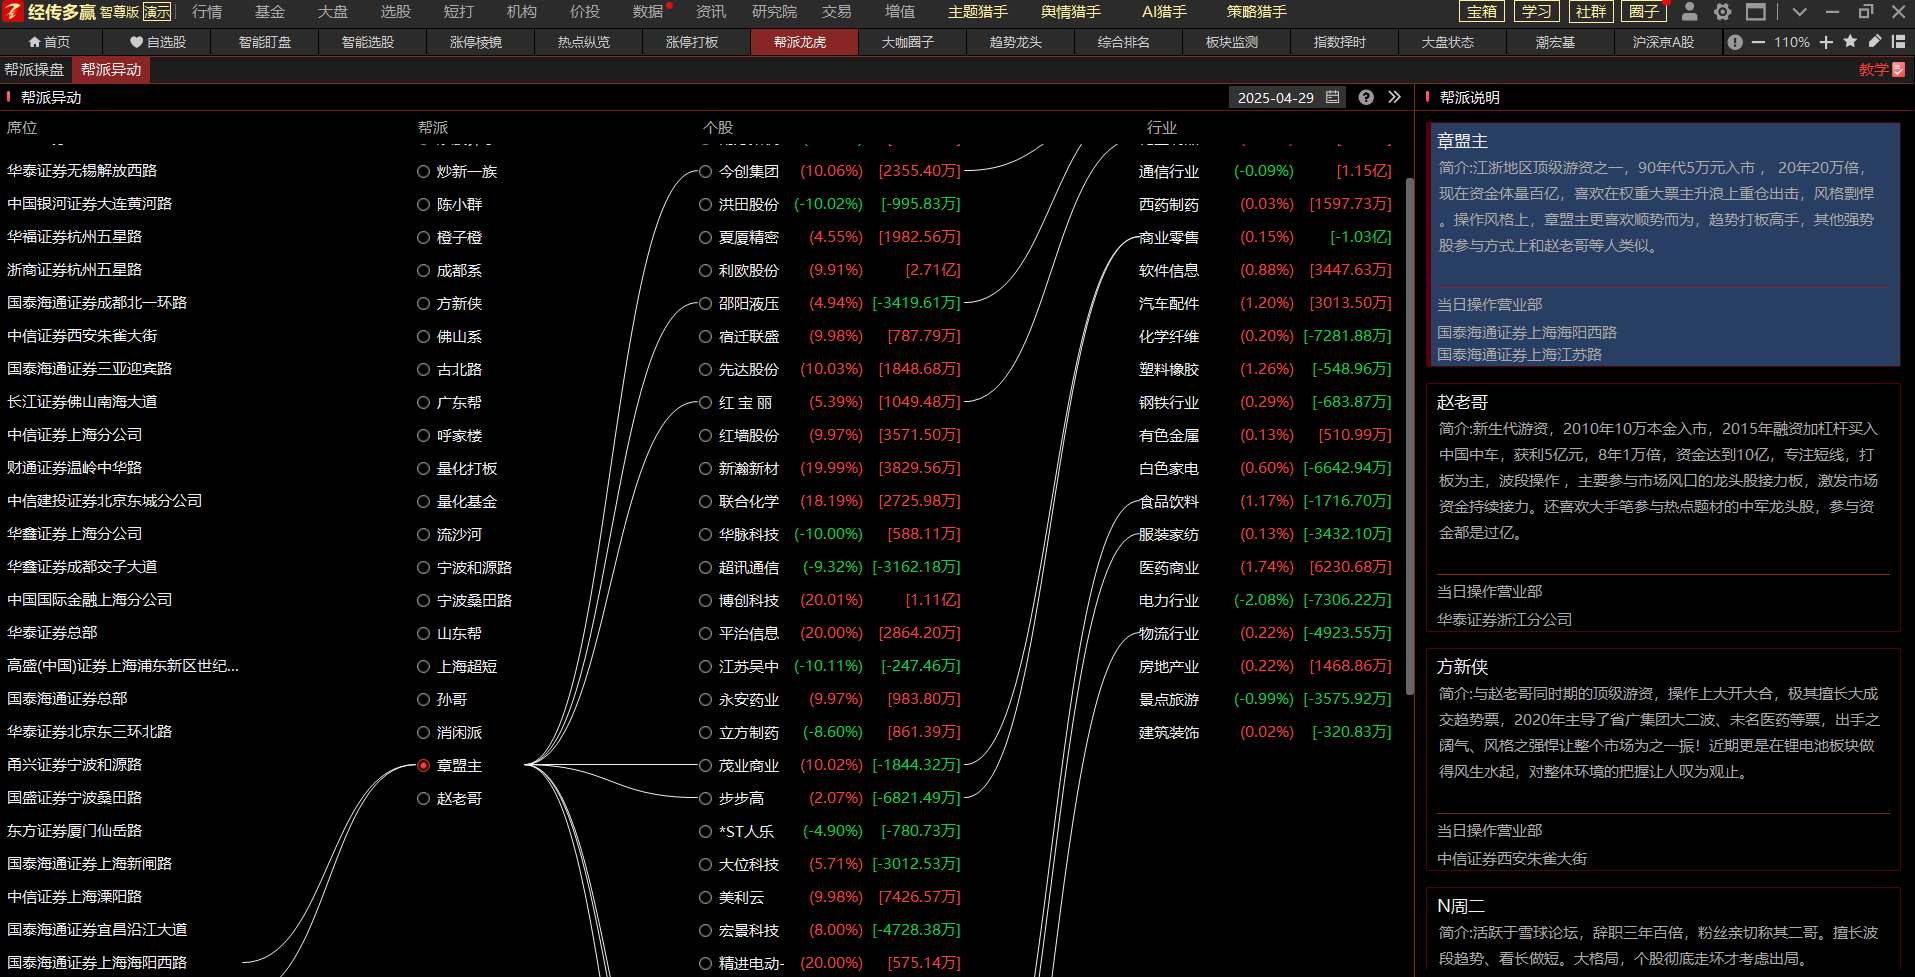Click the star favorites icon
This screenshot has height=977, width=1915.
pyautogui.click(x=1850, y=42)
